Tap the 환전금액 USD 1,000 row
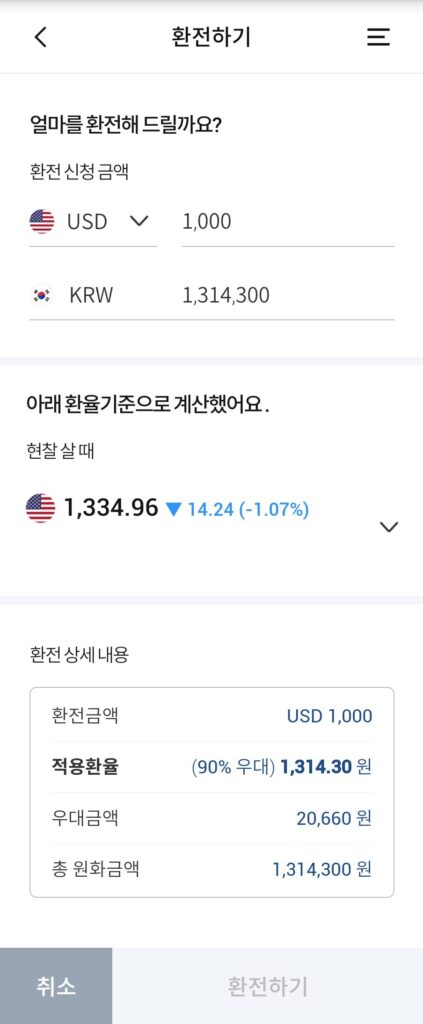The width and height of the screenshot is (423, 1024). coord(212,716)
